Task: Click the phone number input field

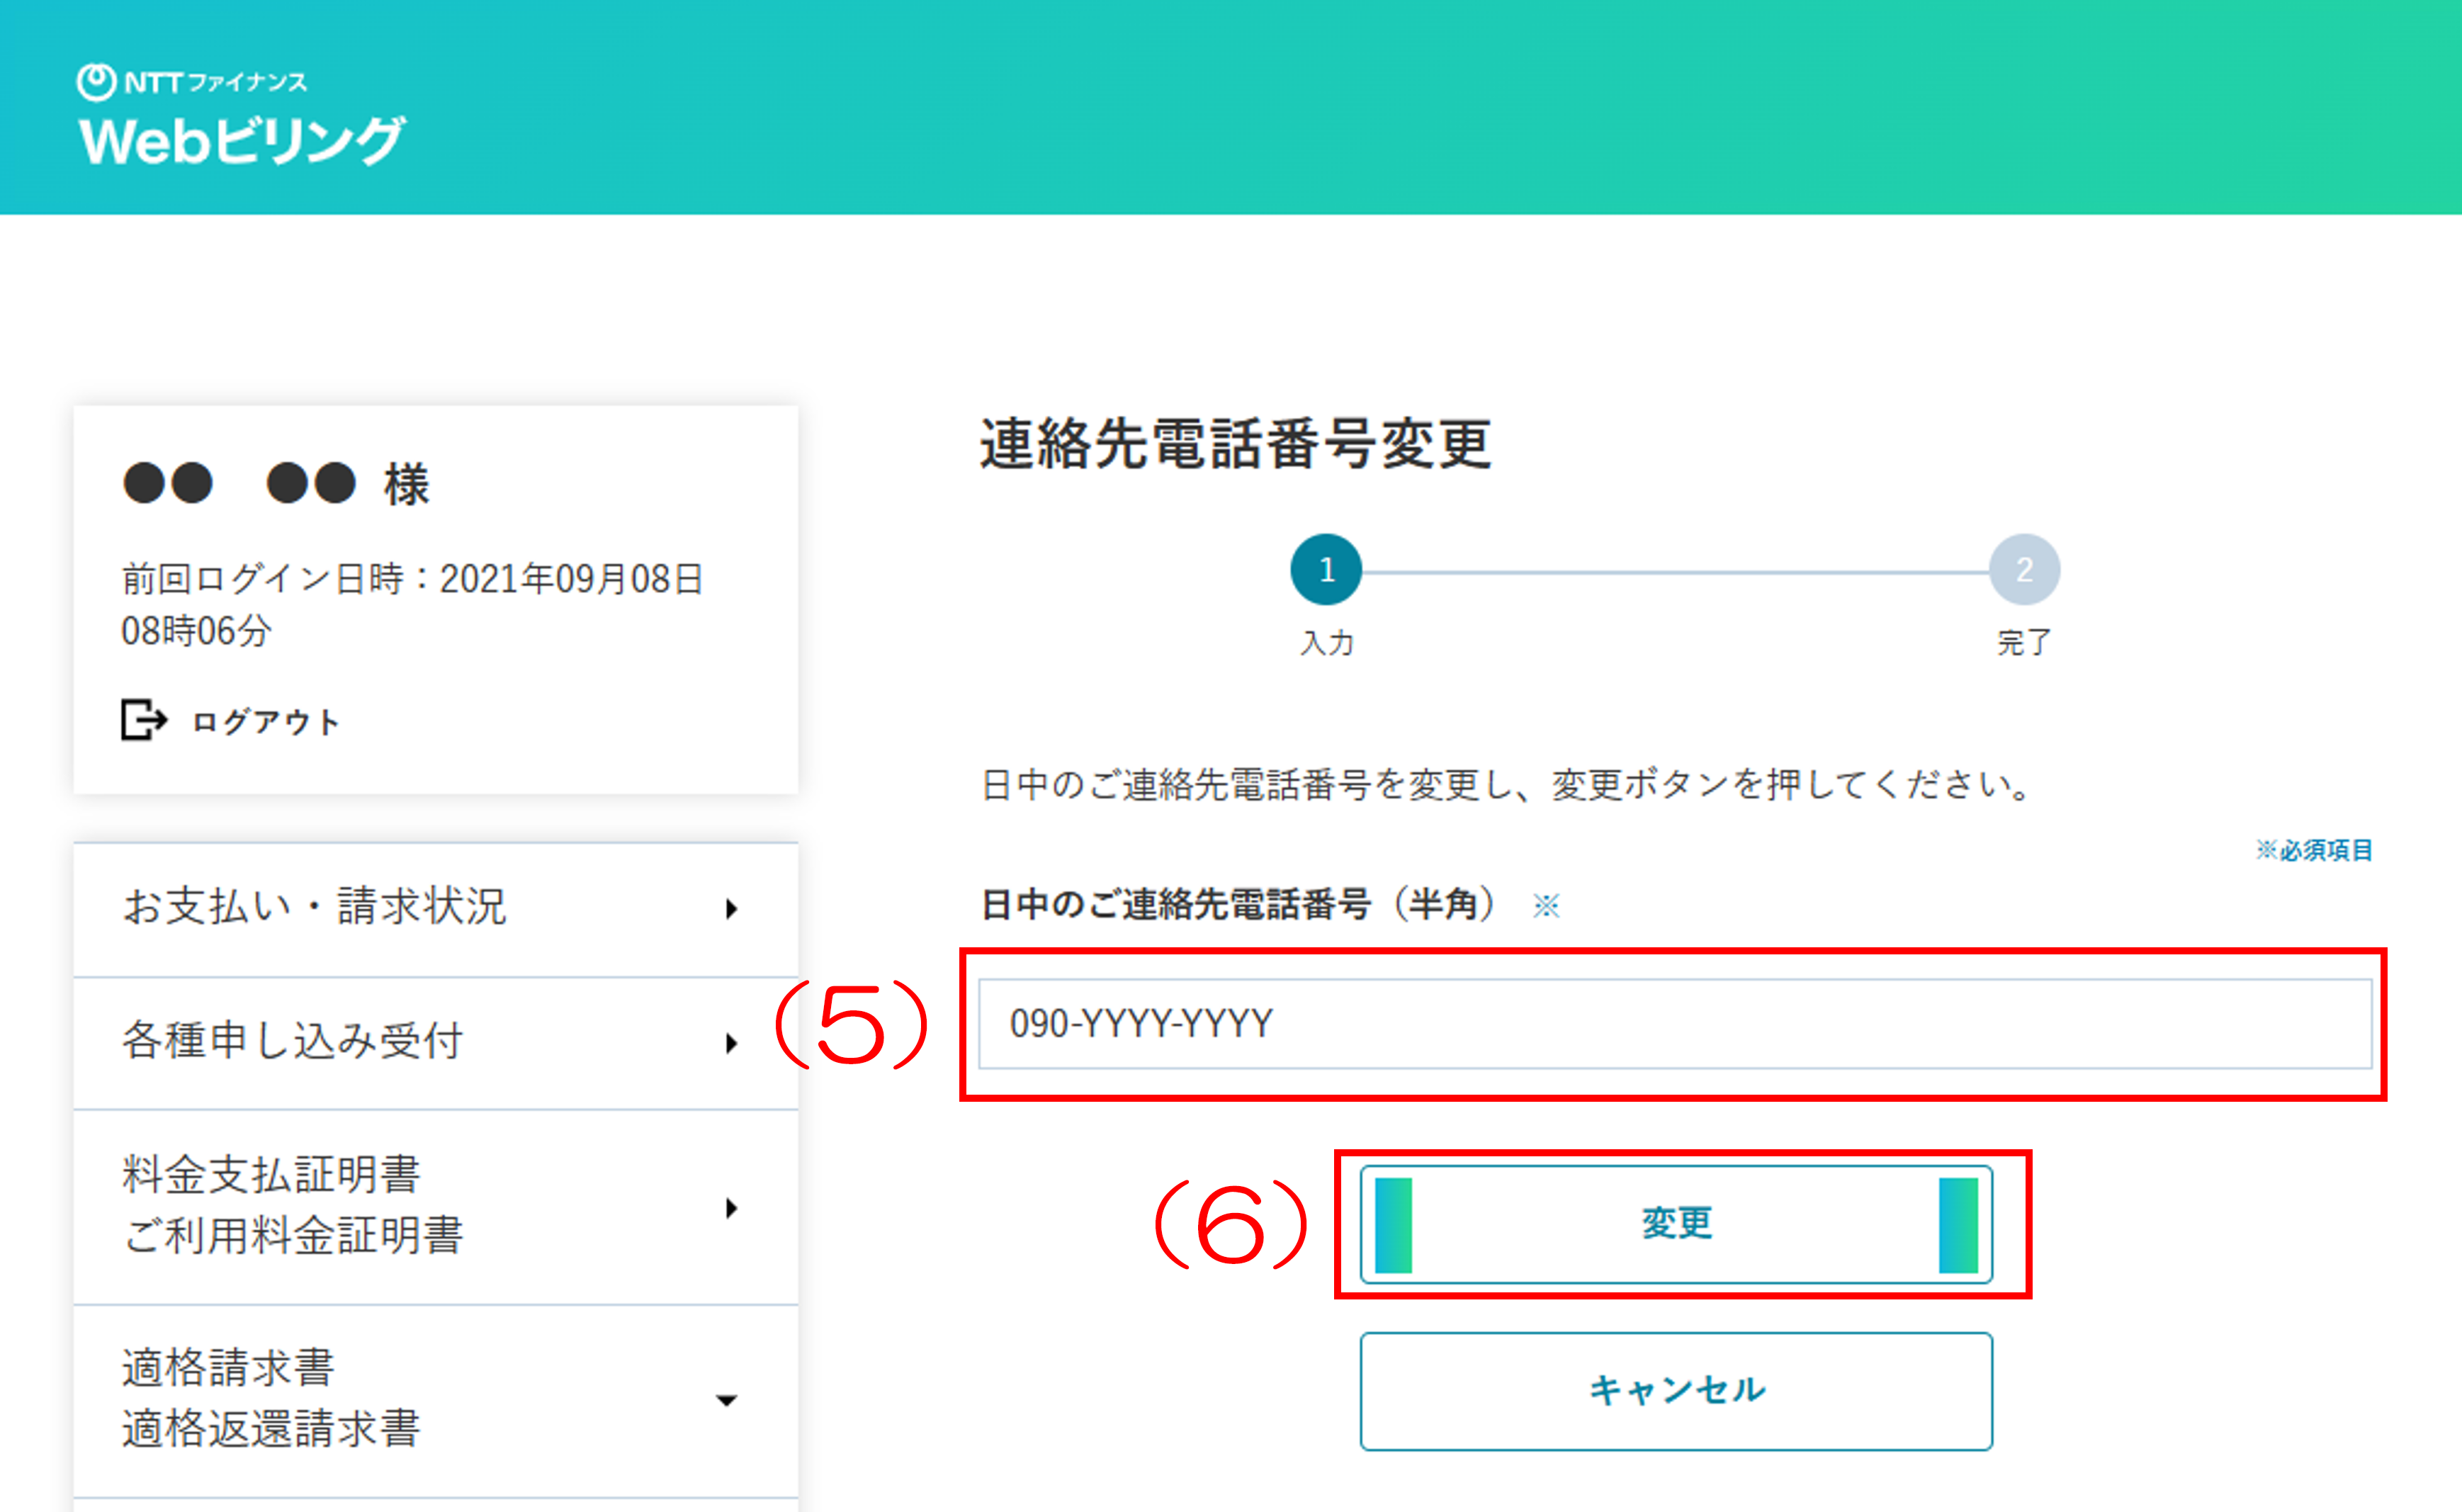Action: pos(1675,1024)
